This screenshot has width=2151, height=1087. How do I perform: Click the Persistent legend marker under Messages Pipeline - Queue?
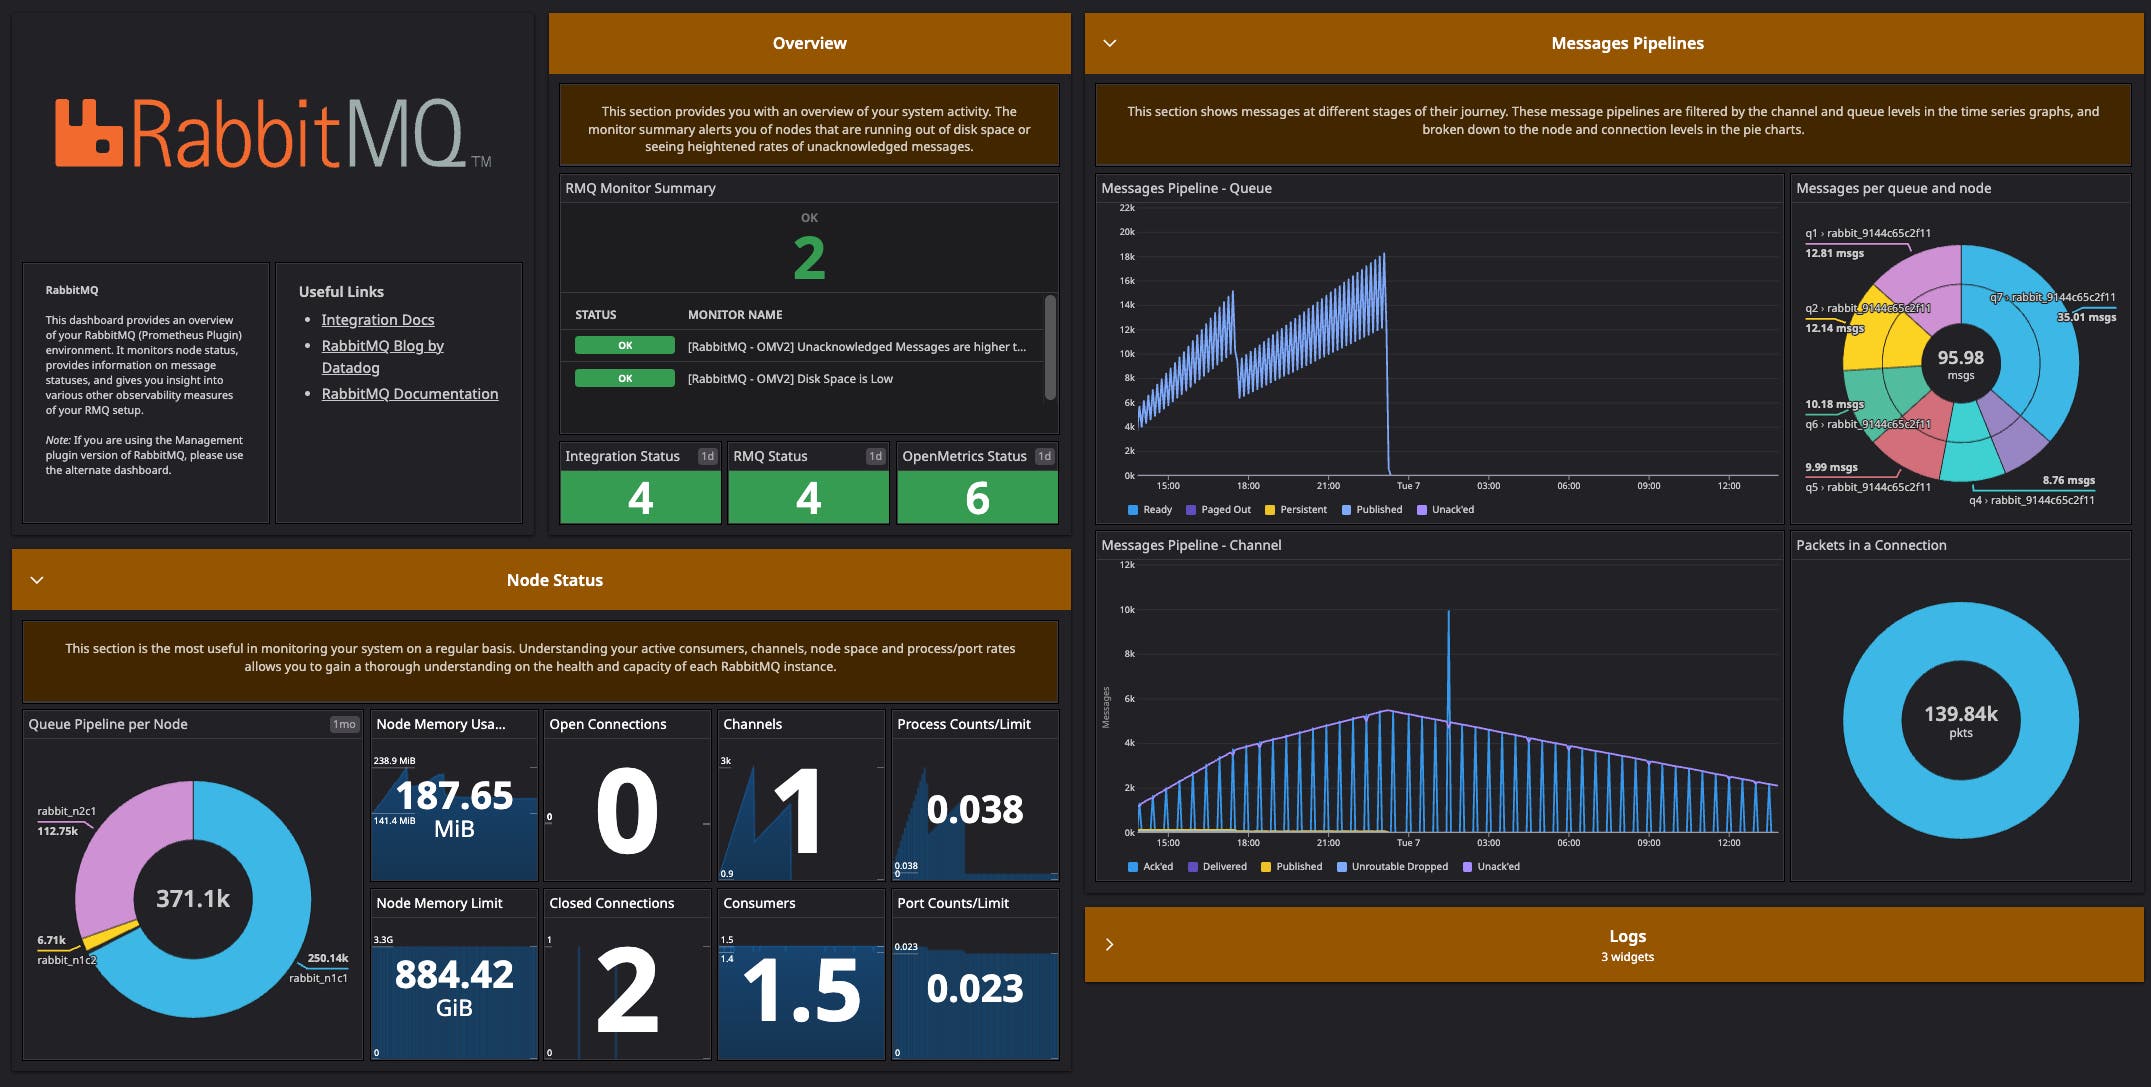(x=1268, y=510)
